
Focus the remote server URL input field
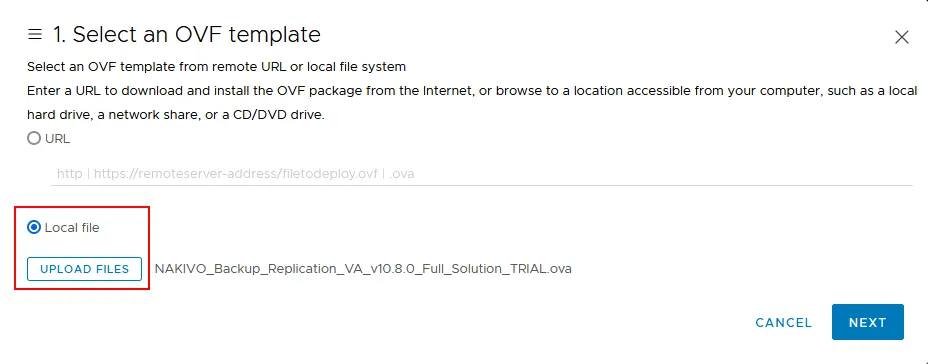pos(481,174)
